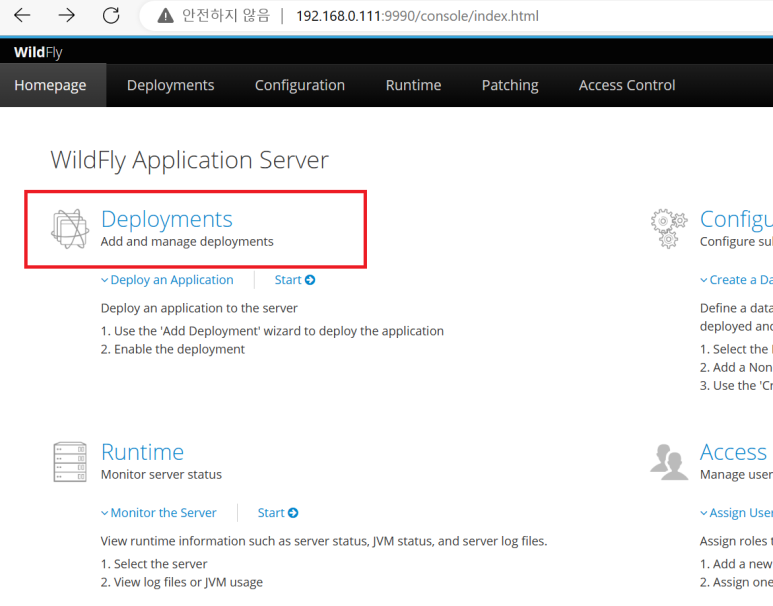The height and width of the screenshot is (606, 773).
Task: Toggle the Create a Datasource expander
Action: pos(737,280)
